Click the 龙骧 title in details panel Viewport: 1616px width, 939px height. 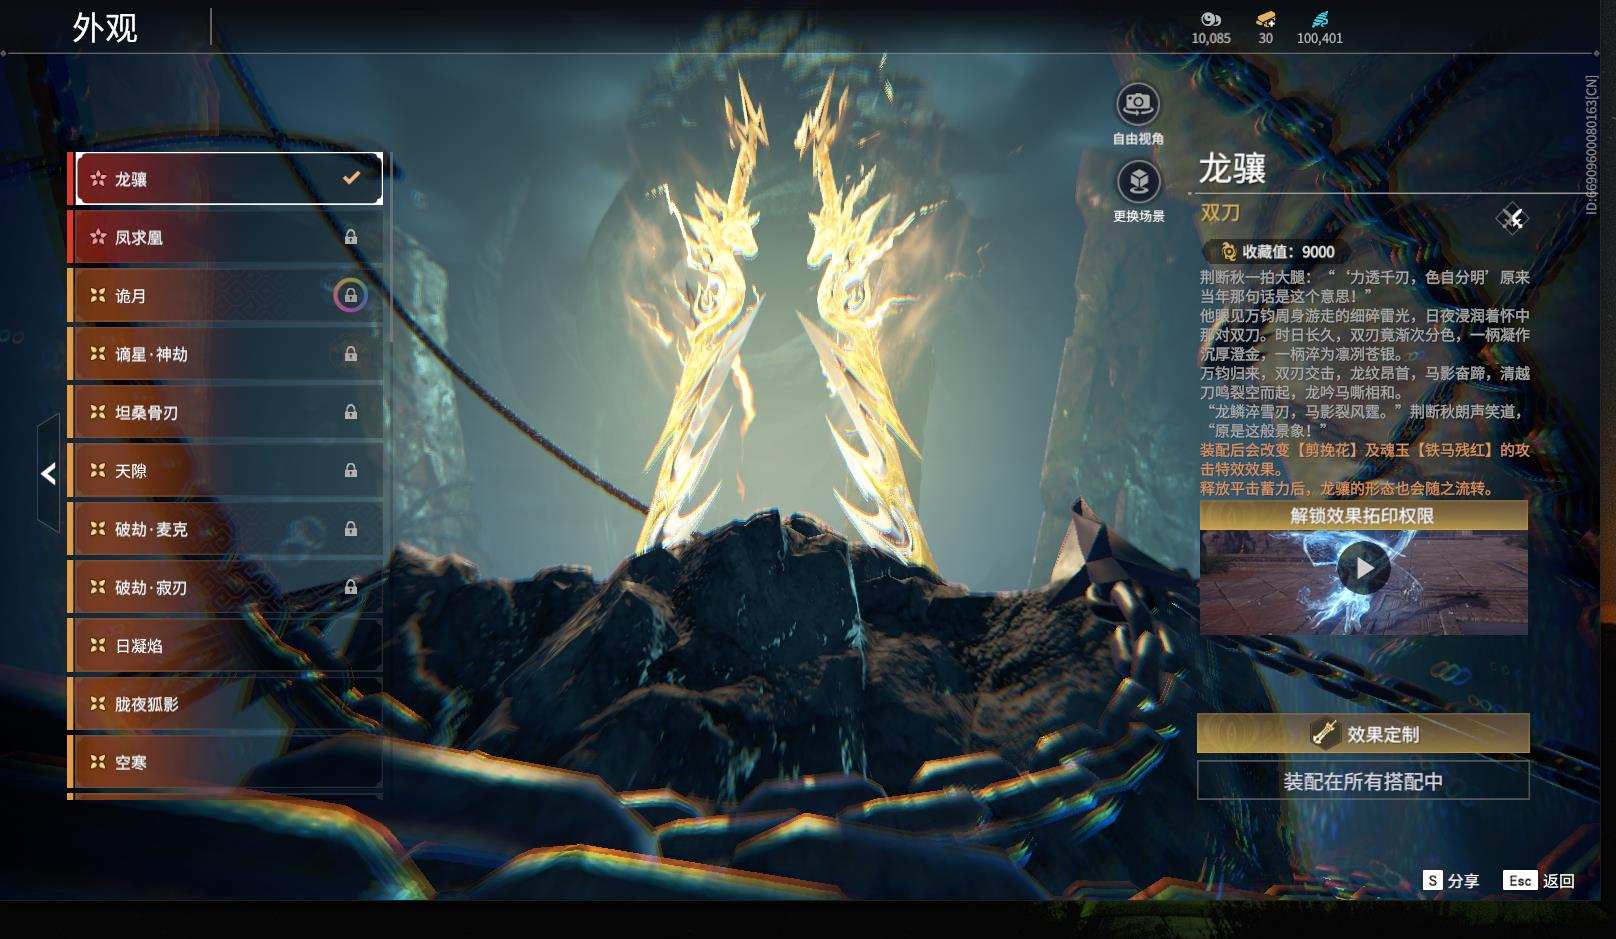coord(1233,168)
